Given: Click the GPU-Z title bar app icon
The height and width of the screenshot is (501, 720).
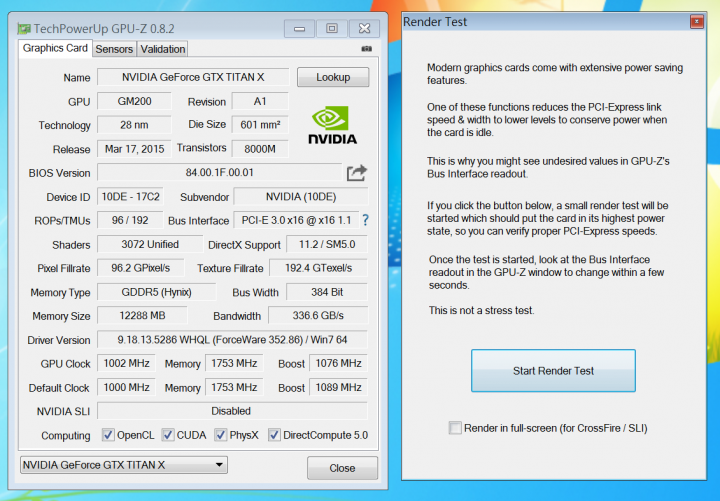Looking at the screenshot, I should [x=23, y=28].
